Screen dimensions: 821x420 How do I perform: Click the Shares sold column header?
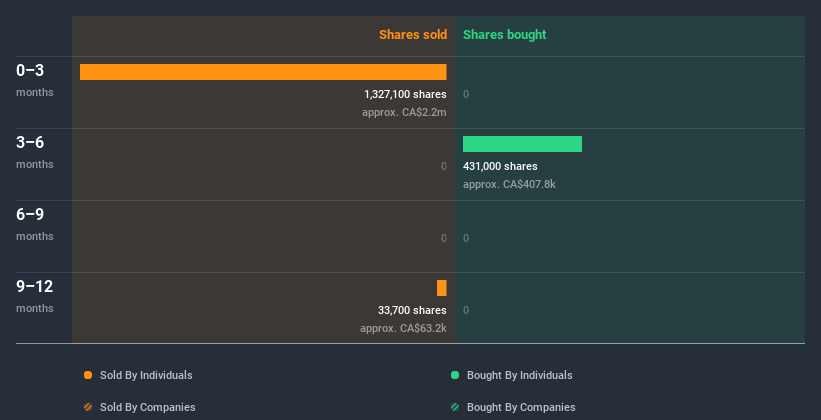412,35
